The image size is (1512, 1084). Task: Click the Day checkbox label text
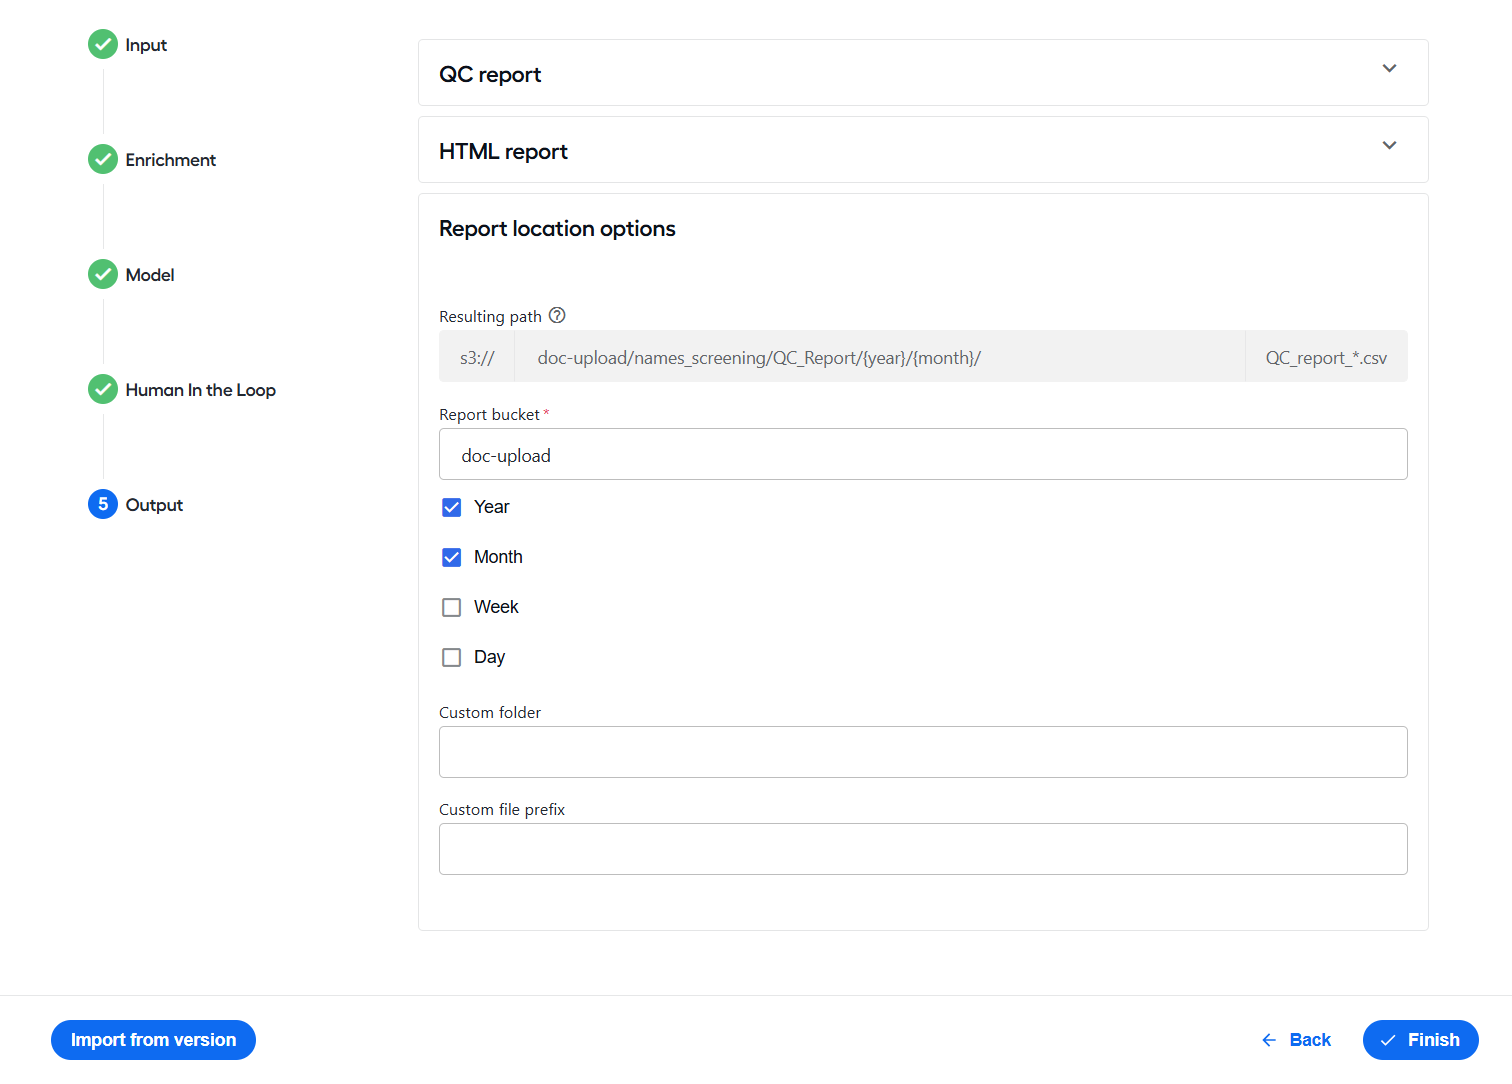(489, 657)
